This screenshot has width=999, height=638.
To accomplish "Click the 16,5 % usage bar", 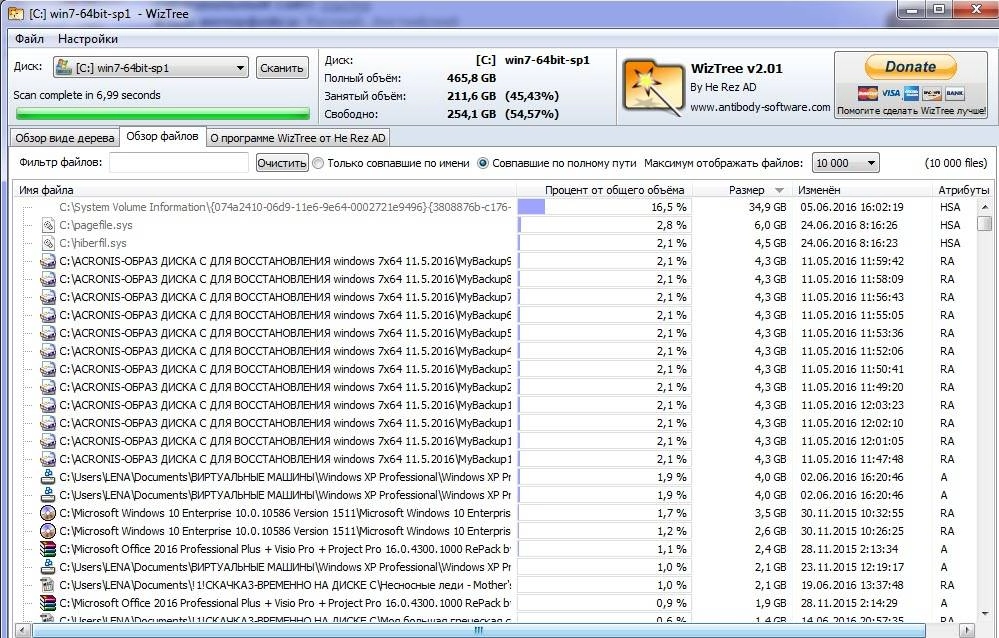I will click(x=531, y=207).
